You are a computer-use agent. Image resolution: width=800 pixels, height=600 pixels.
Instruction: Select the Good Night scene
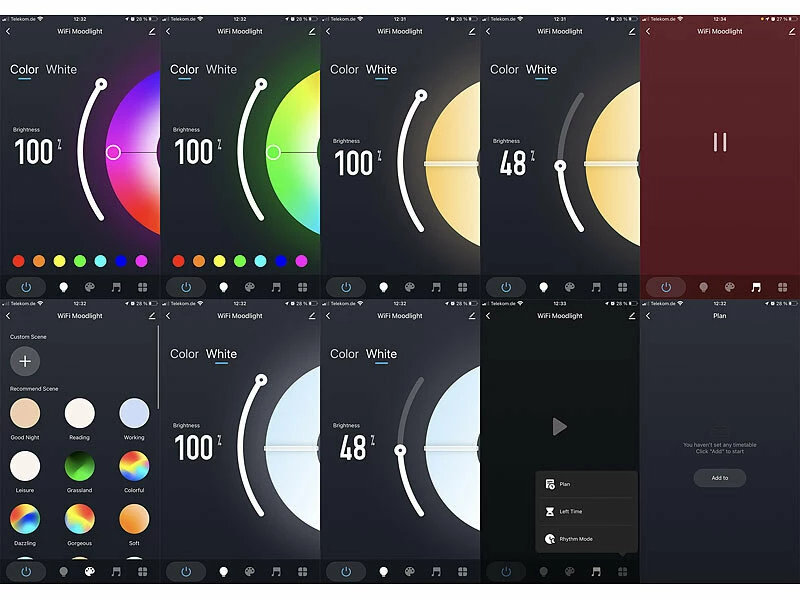[x=25, y=413]
